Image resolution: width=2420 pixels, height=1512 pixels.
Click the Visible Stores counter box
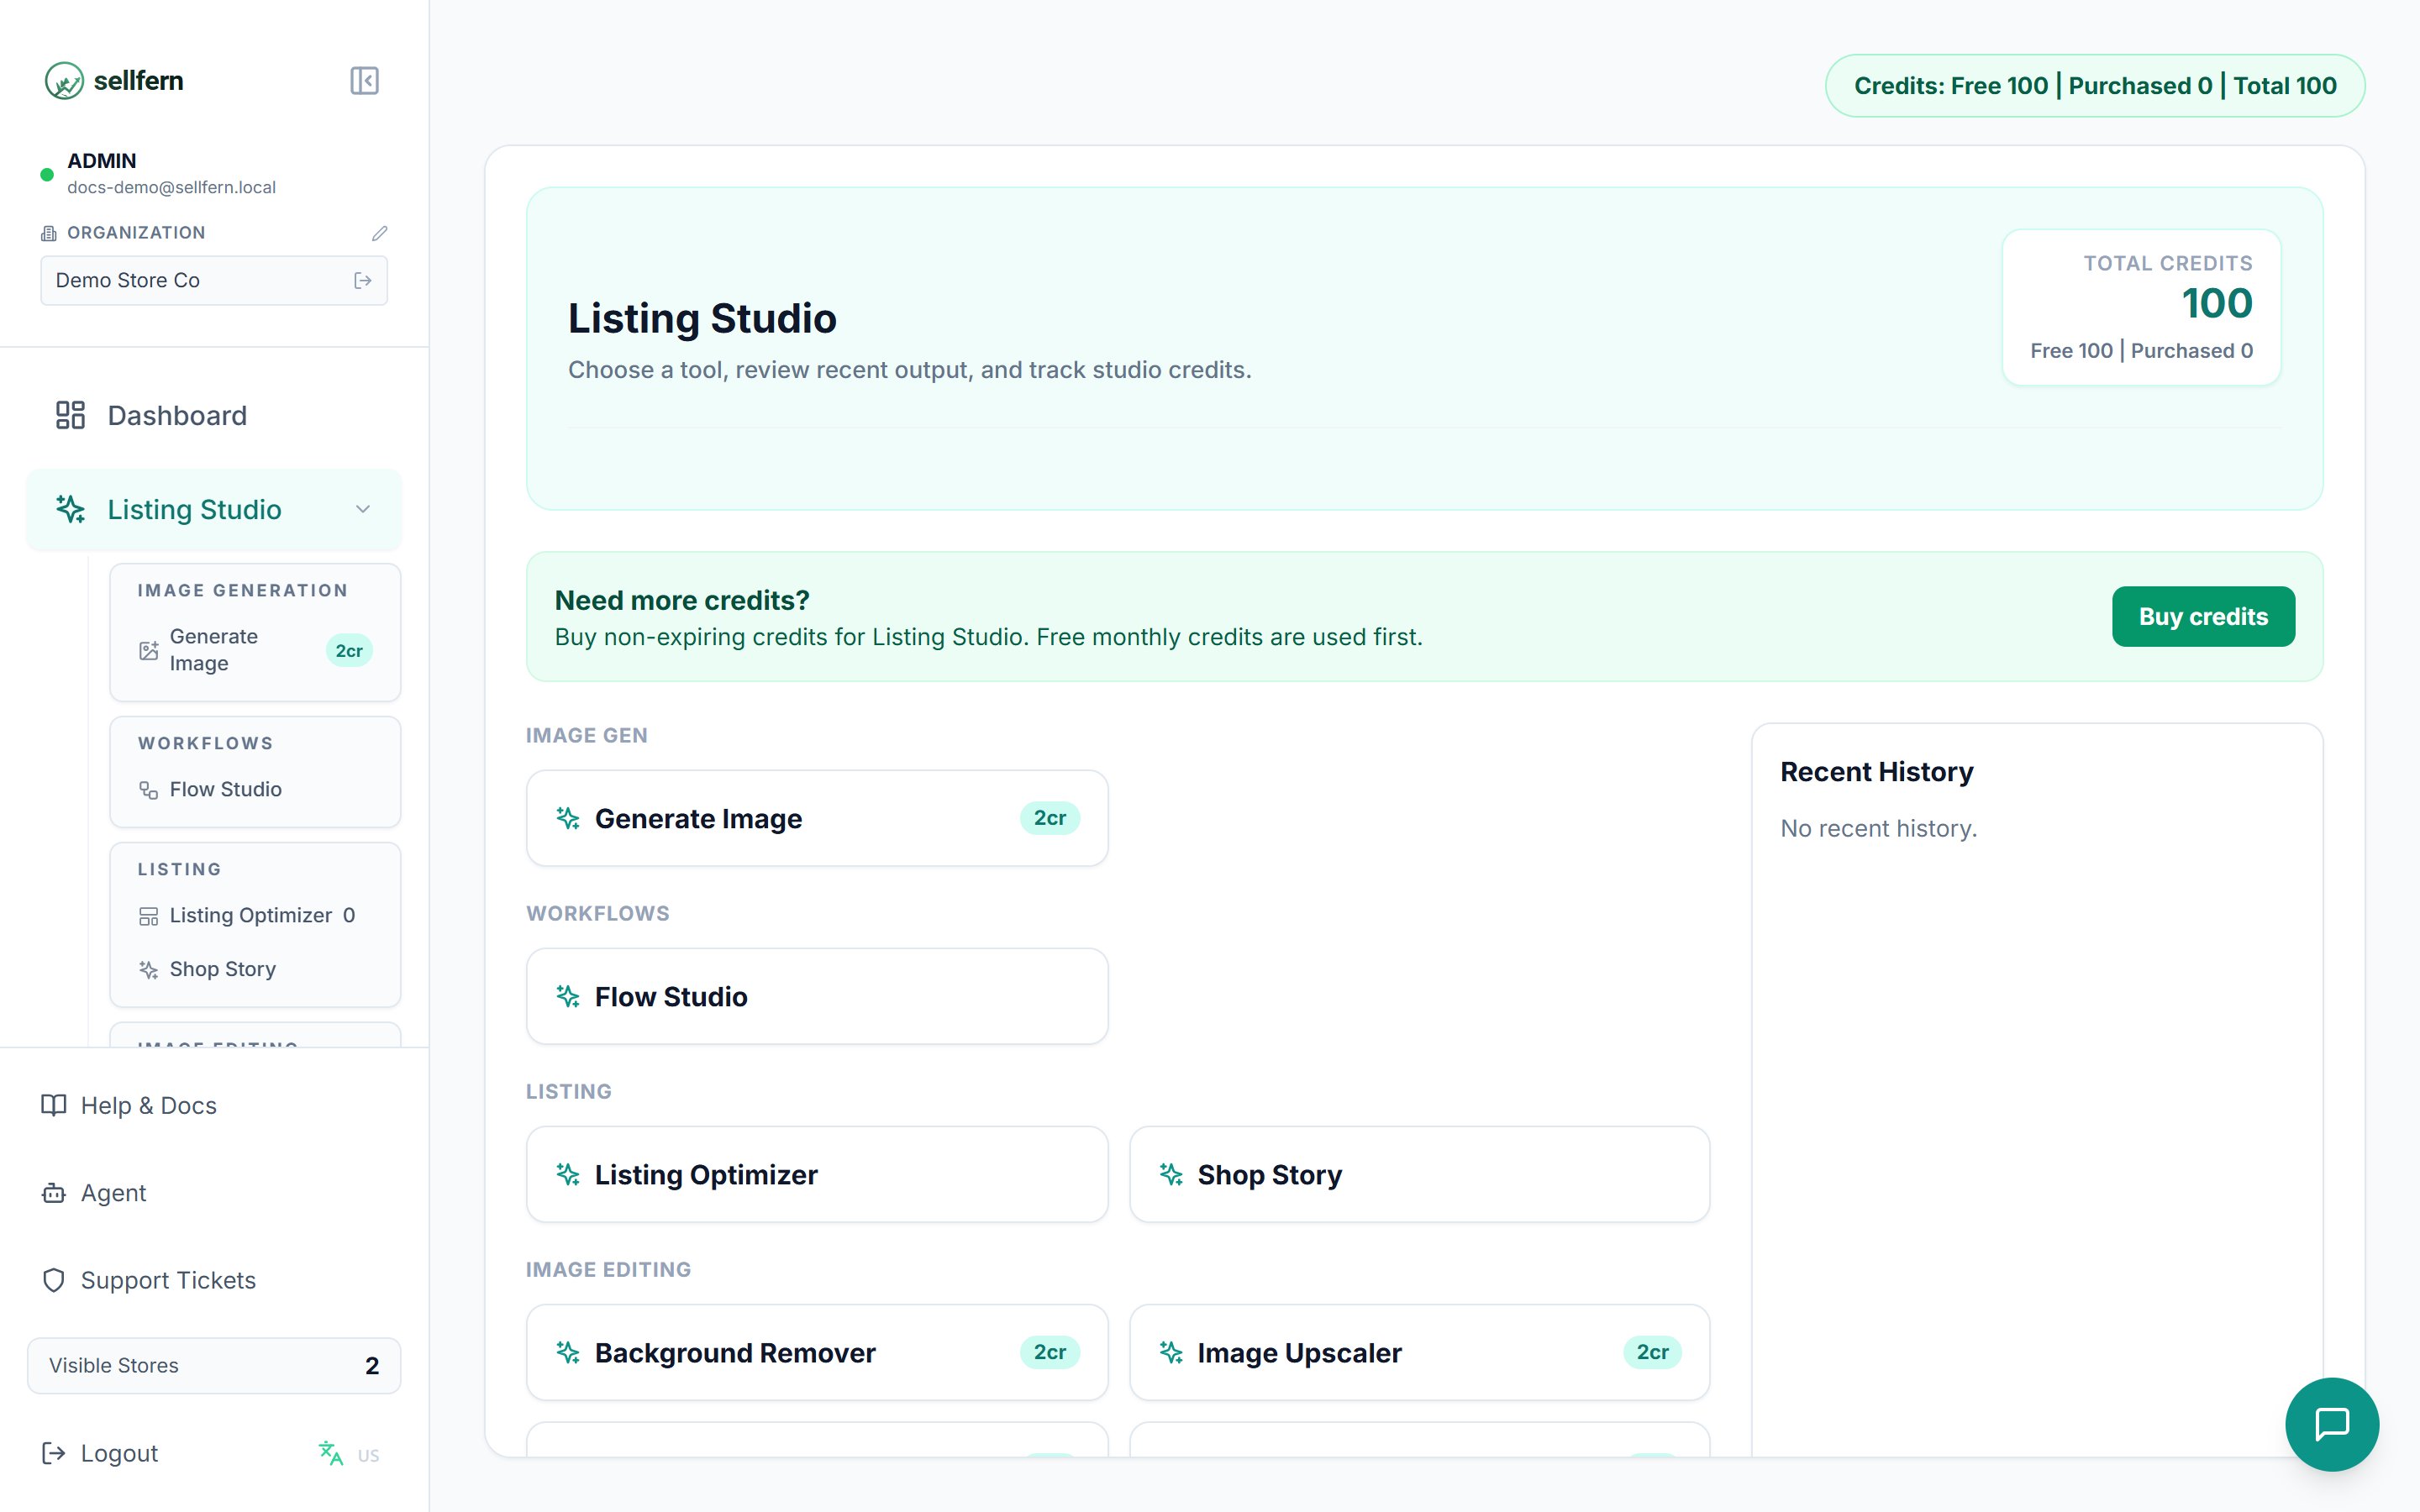(x=214, y=1366)
